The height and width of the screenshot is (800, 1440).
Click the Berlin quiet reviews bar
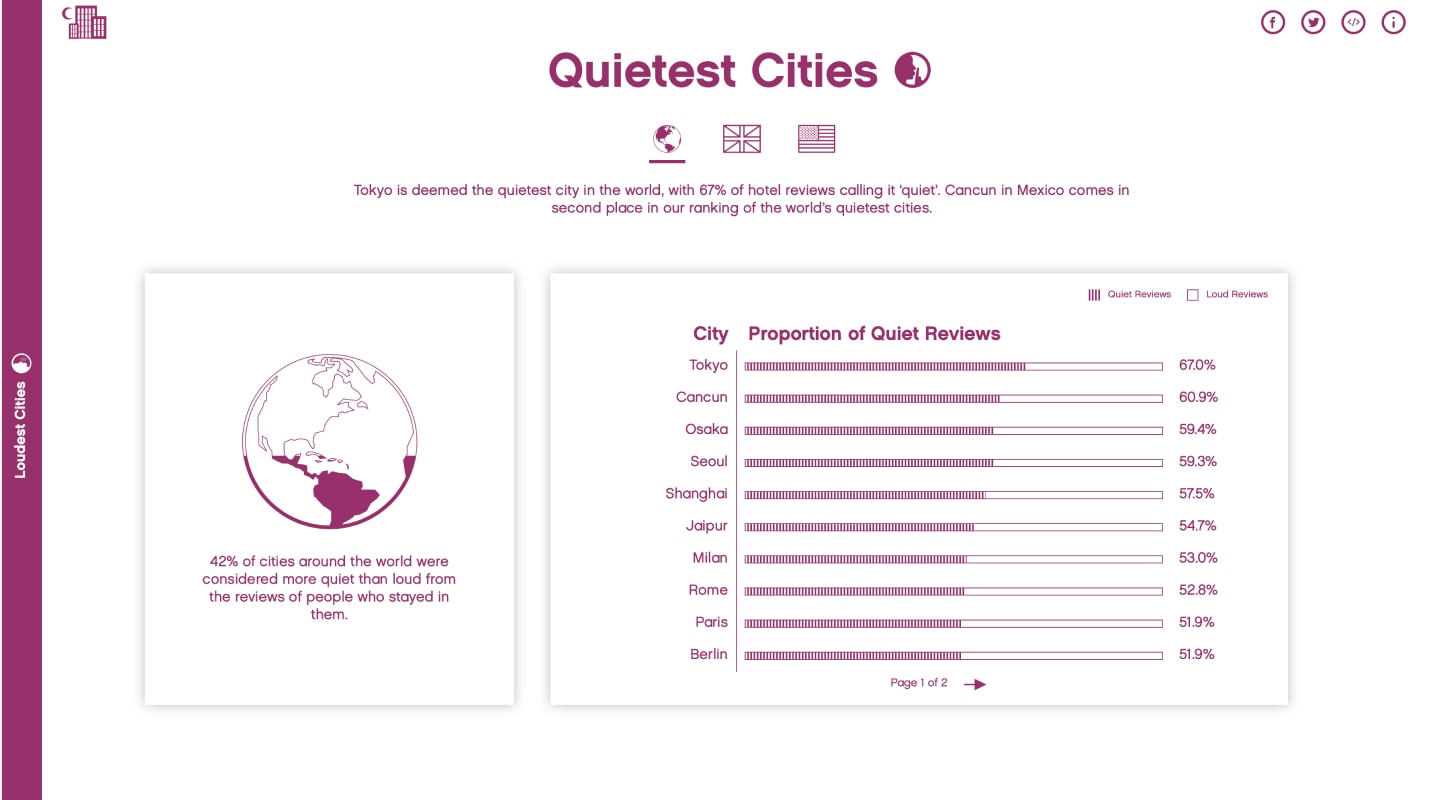point(852,655)
